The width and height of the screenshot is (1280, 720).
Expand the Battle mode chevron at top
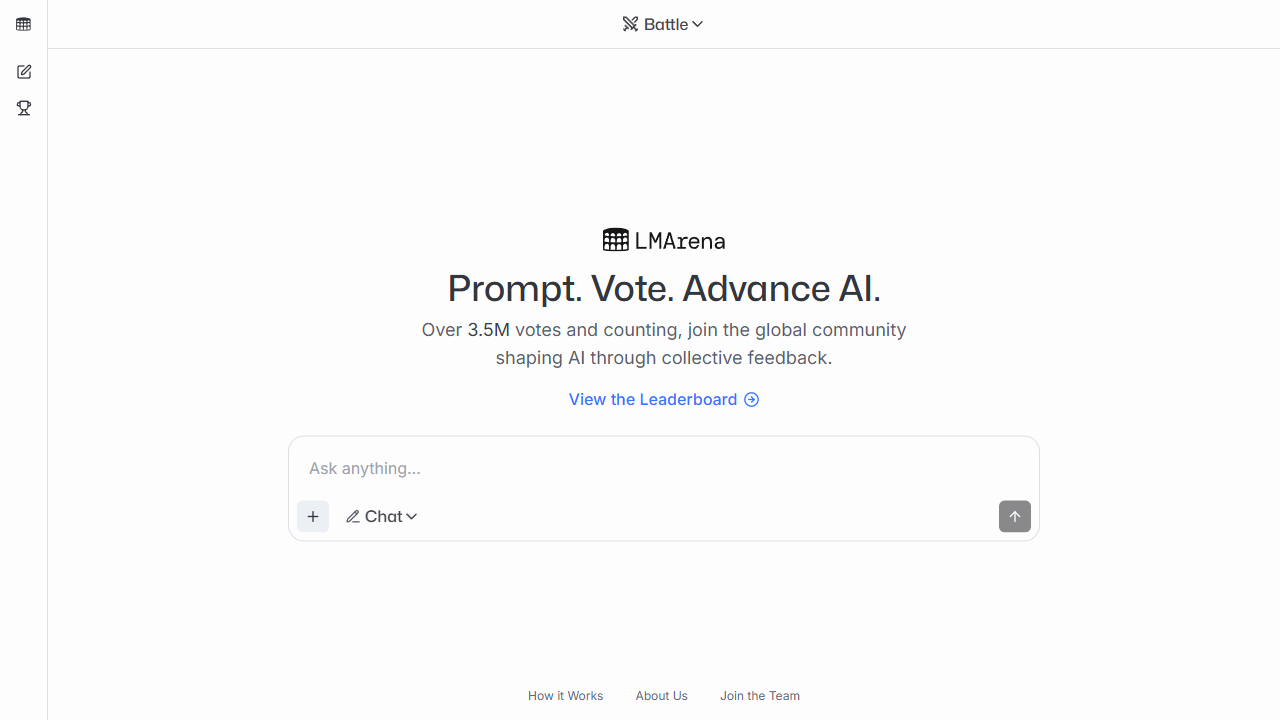[698, 24]
